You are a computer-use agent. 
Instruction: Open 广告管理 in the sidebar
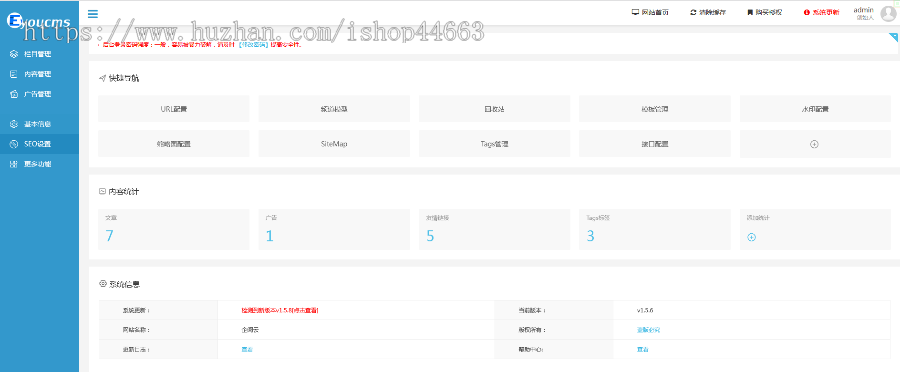pyautogui.click(x=38, y=94)
